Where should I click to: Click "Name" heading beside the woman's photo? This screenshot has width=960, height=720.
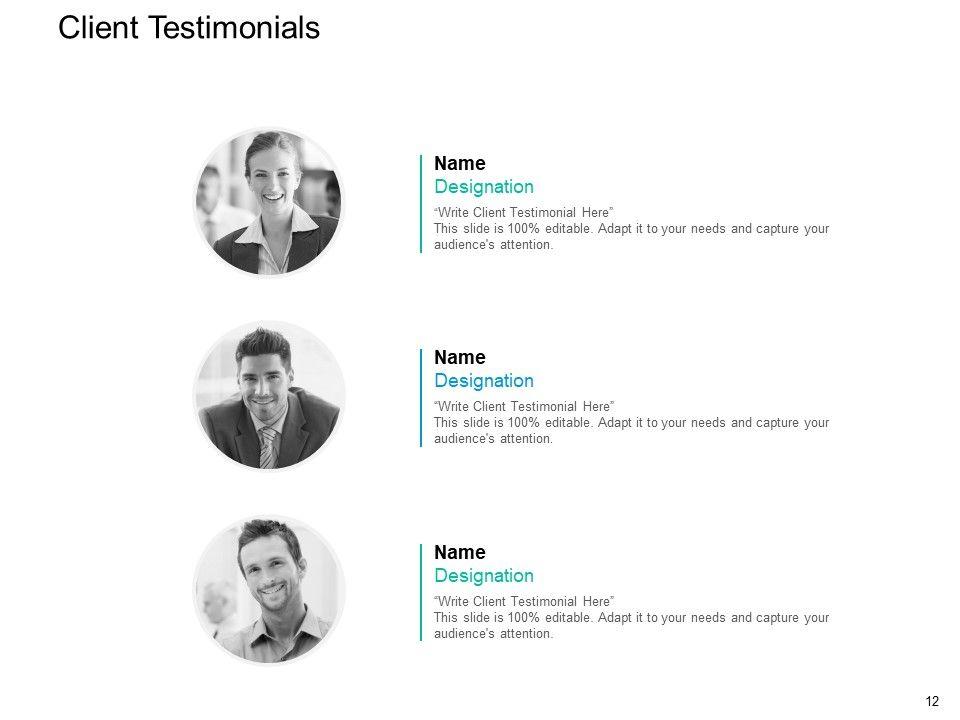(459, 164)
